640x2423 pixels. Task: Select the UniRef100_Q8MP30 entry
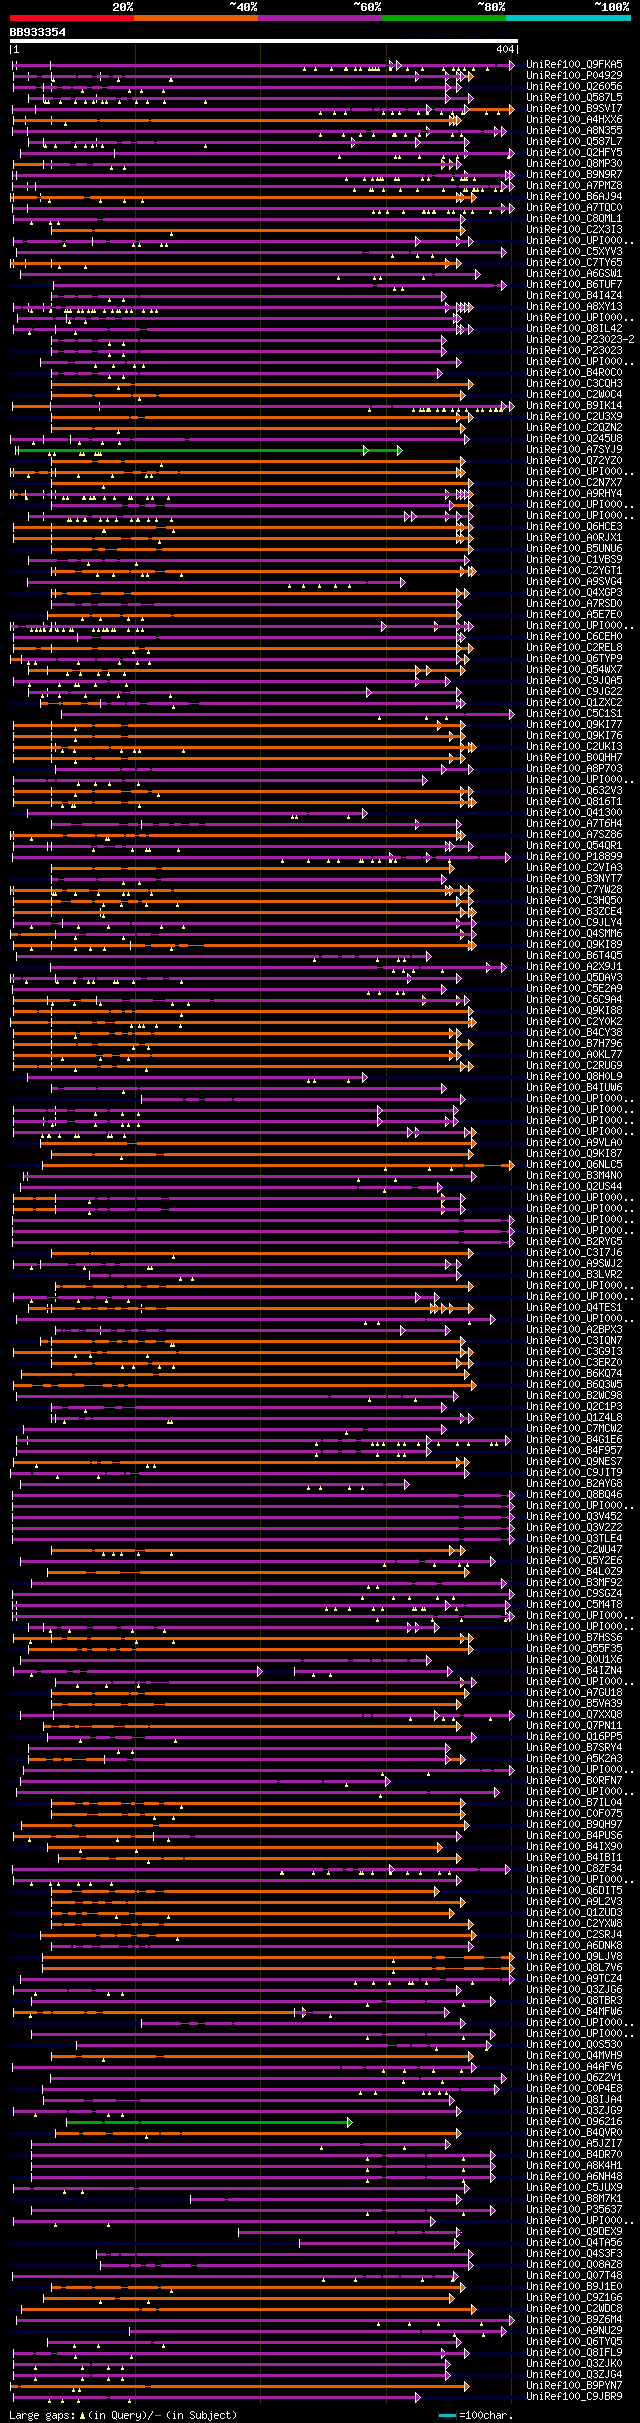(574, 163)
